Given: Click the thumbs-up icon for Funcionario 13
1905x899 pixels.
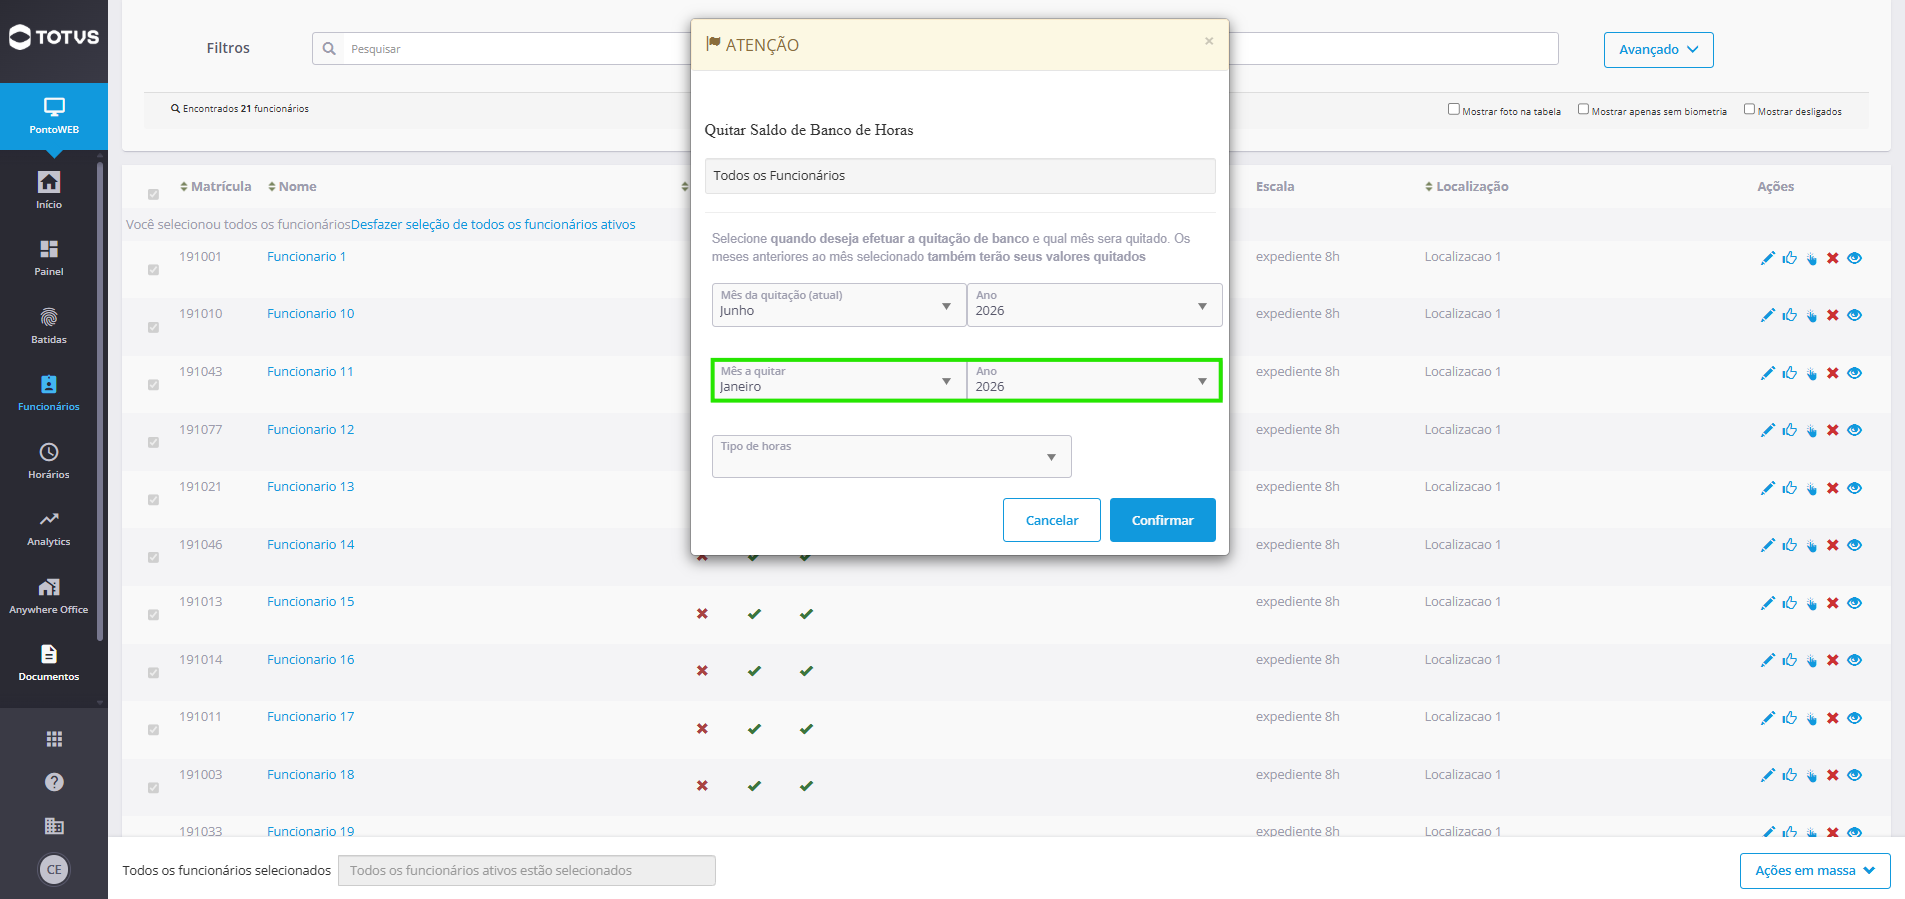Looking at the screenshot, I should (1789, 488).
